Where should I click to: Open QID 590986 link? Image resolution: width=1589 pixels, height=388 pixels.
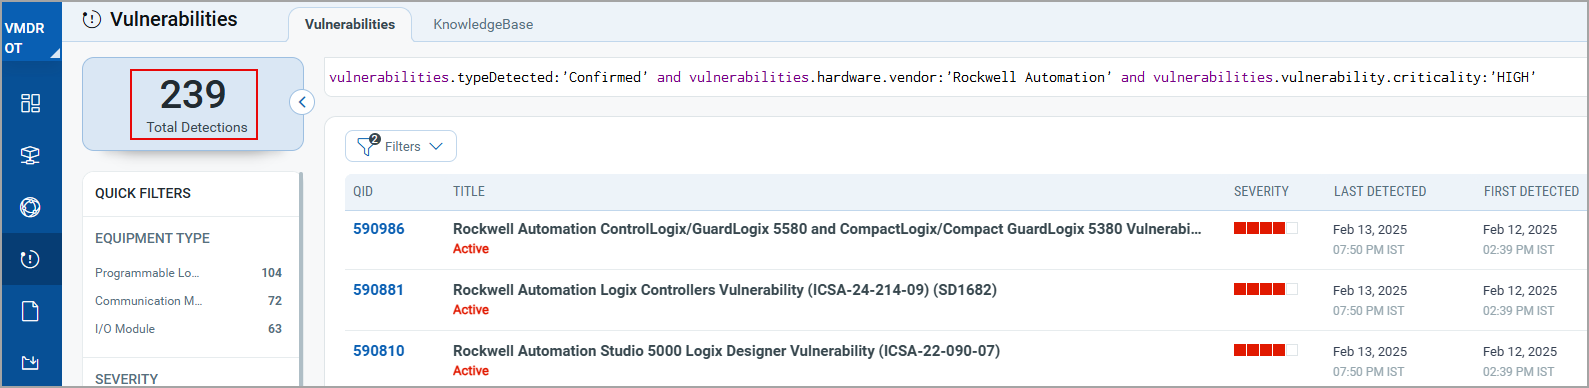(379, 229)
